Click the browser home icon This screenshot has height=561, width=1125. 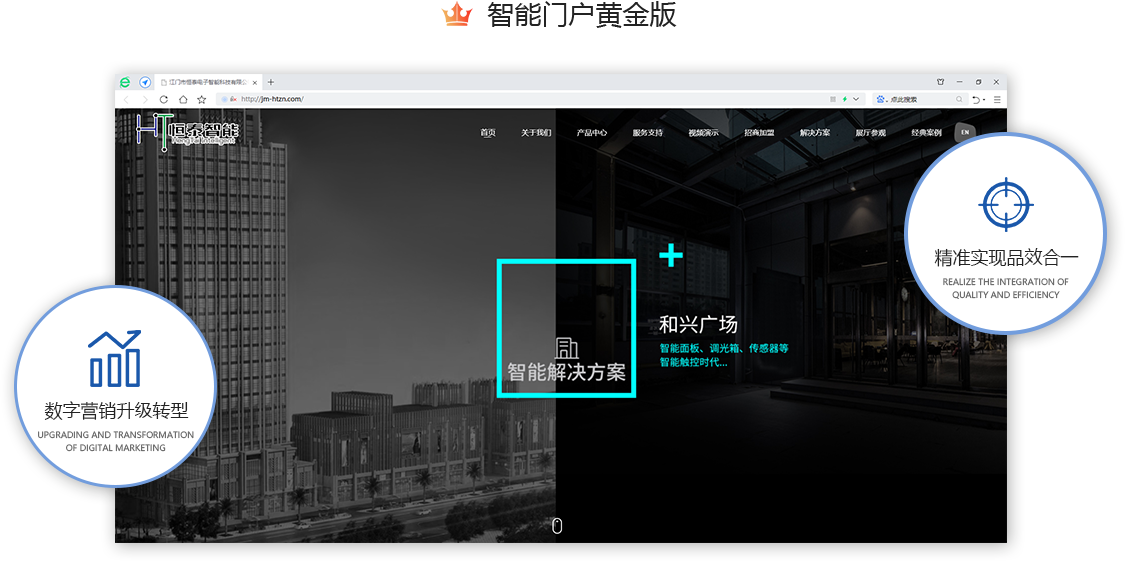[x=183, y=99]
